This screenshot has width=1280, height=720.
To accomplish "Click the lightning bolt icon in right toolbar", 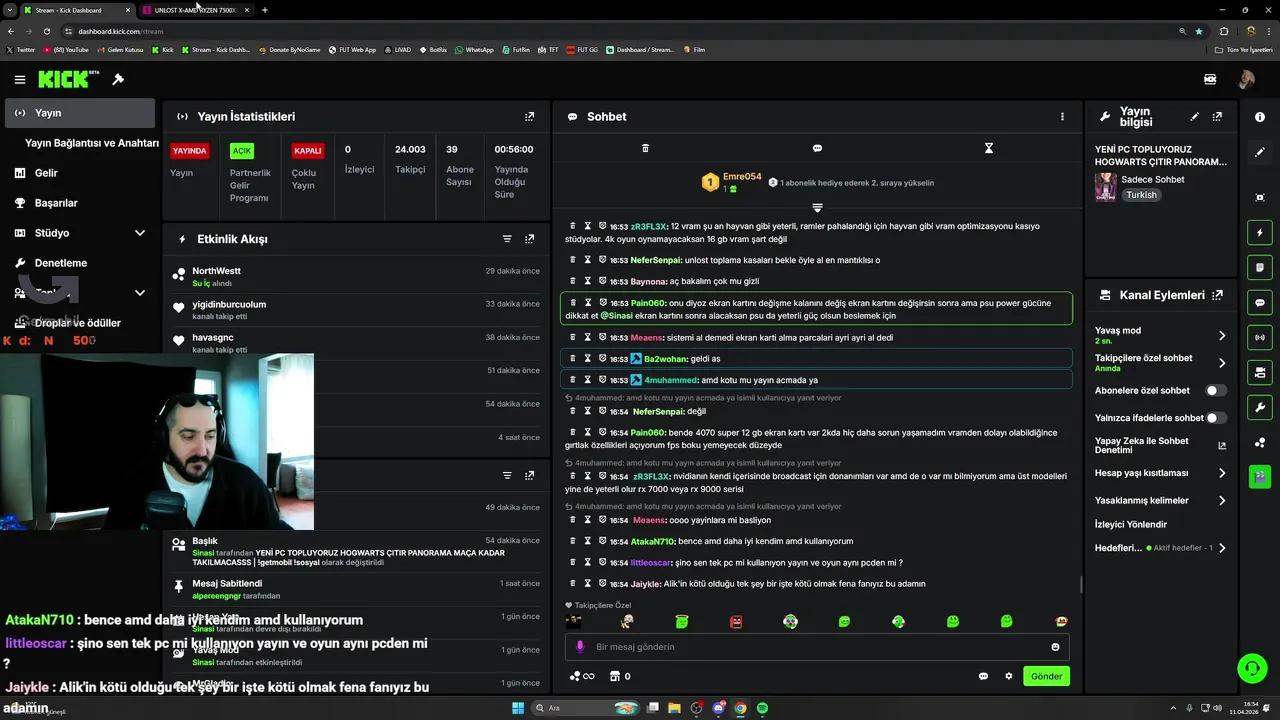I will click(1260, 233).
